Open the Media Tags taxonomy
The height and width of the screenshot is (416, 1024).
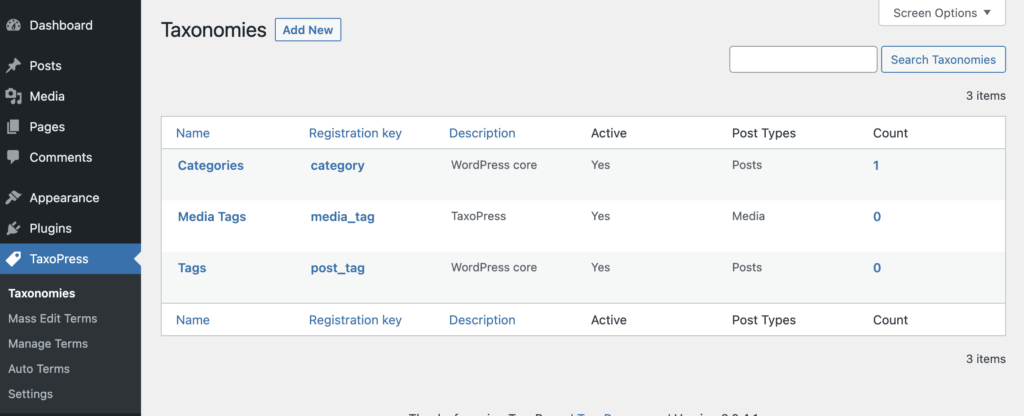[212, 217]
